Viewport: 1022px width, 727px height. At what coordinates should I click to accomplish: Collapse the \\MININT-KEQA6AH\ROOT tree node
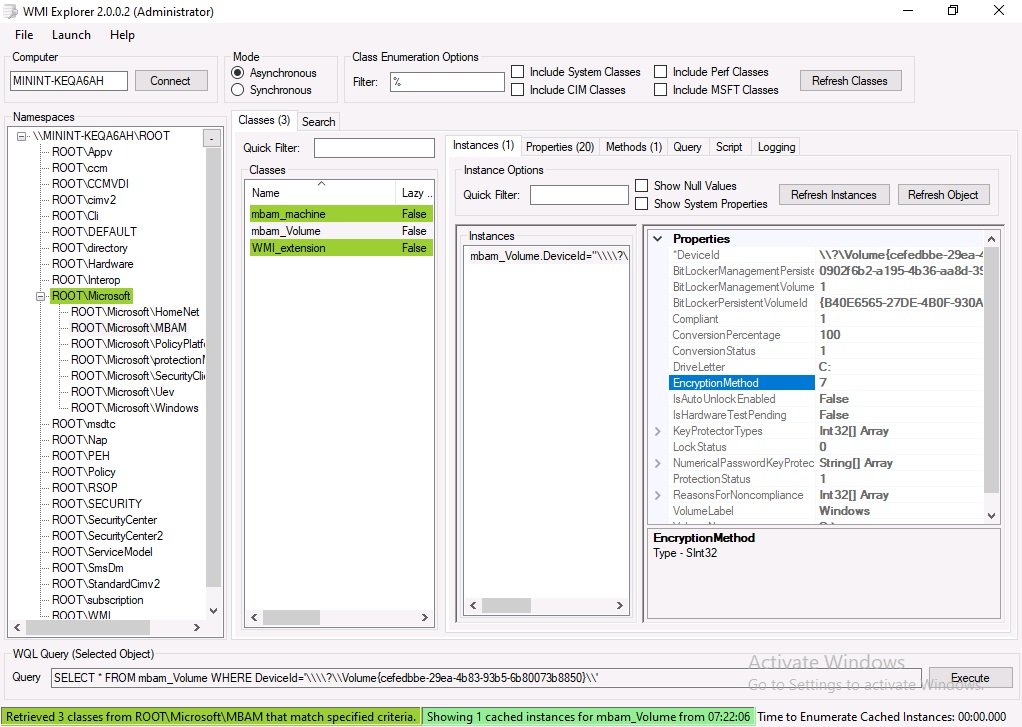coord(22,136)
